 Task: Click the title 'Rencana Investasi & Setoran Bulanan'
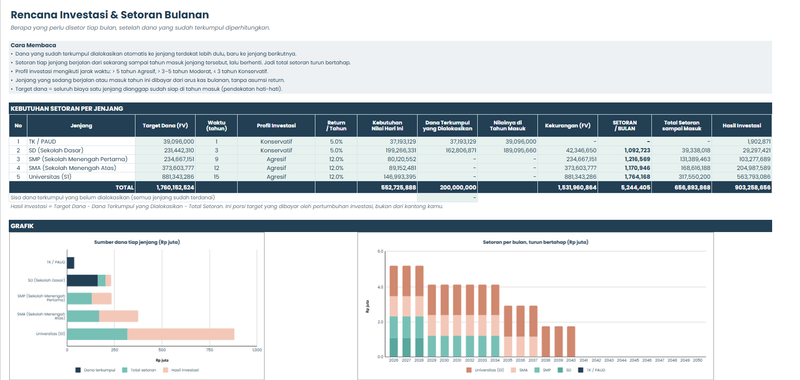click(x=109, y=15)
